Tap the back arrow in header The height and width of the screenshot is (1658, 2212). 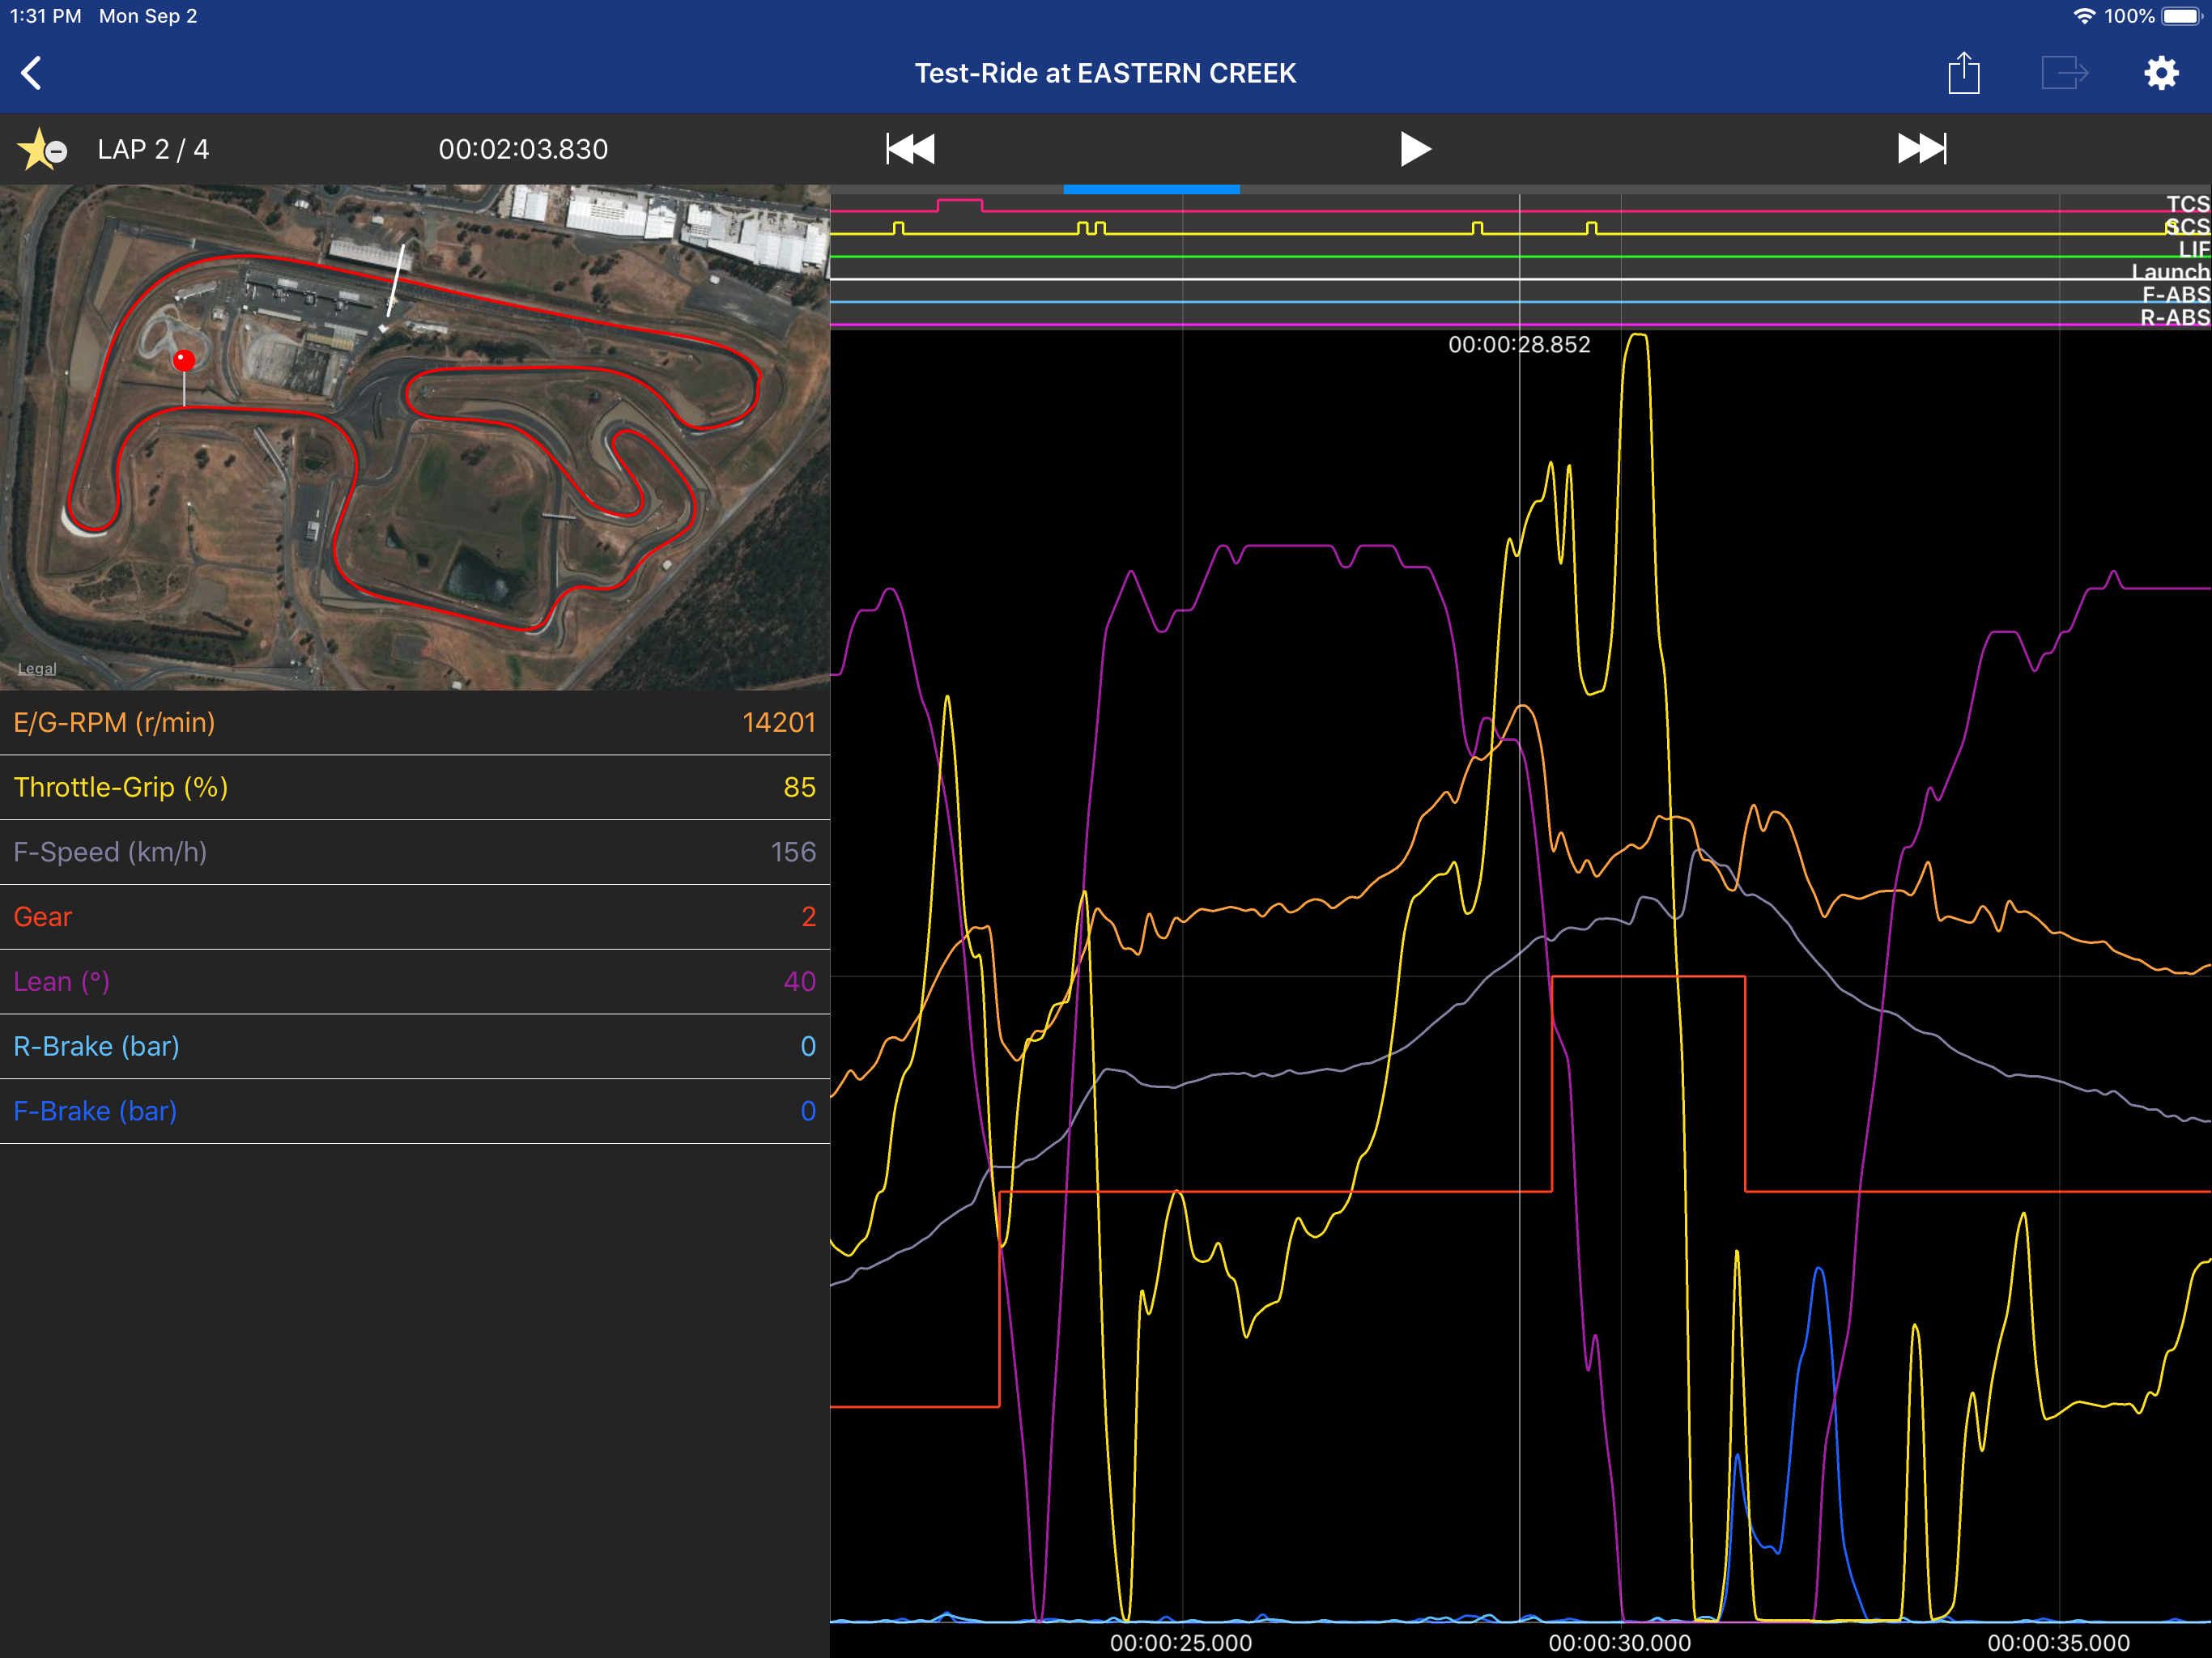pos(32,73)
